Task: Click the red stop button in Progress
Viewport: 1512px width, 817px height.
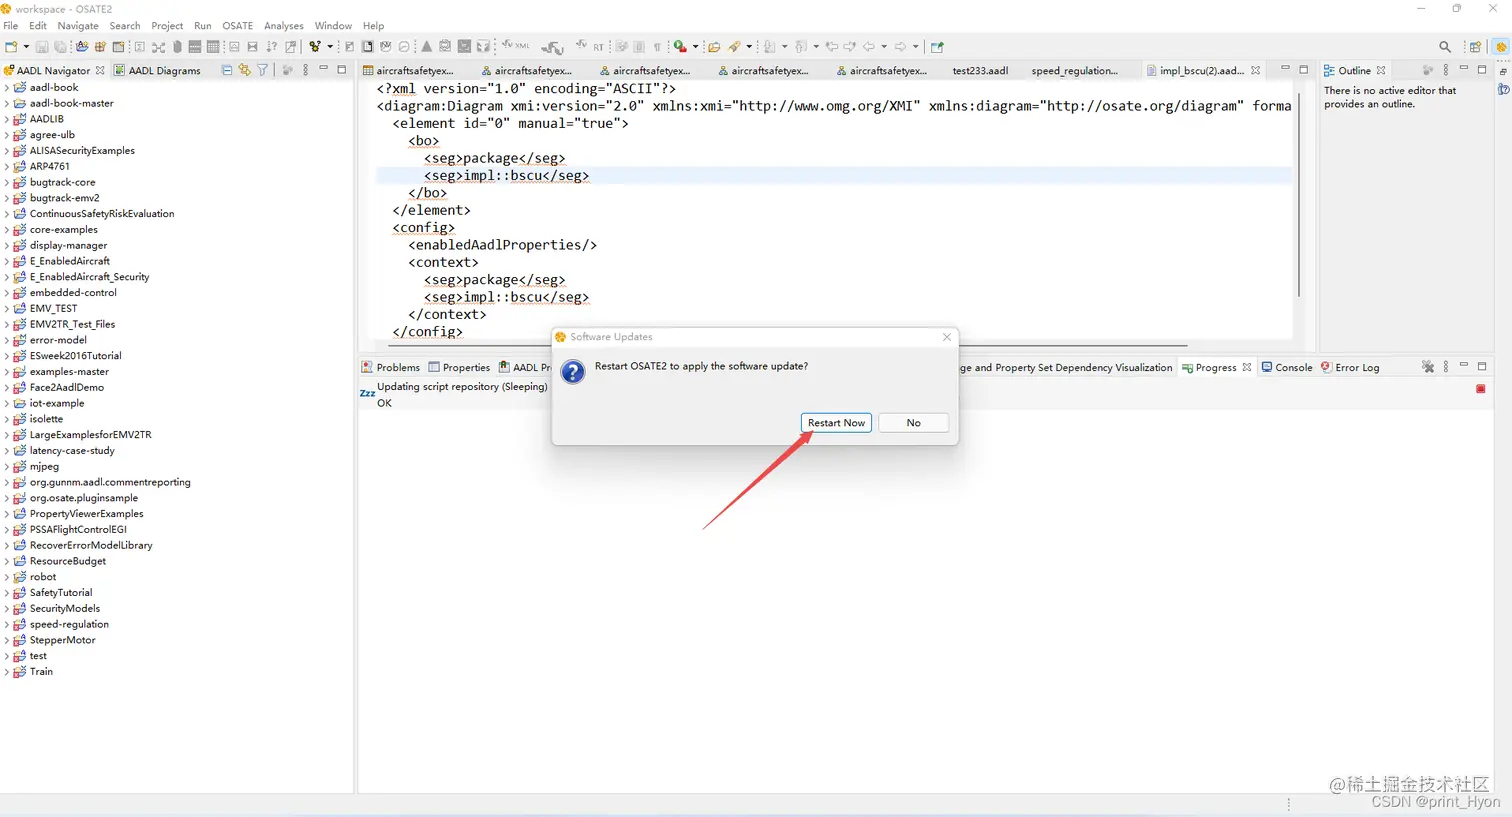Action: click(1481, 388)
